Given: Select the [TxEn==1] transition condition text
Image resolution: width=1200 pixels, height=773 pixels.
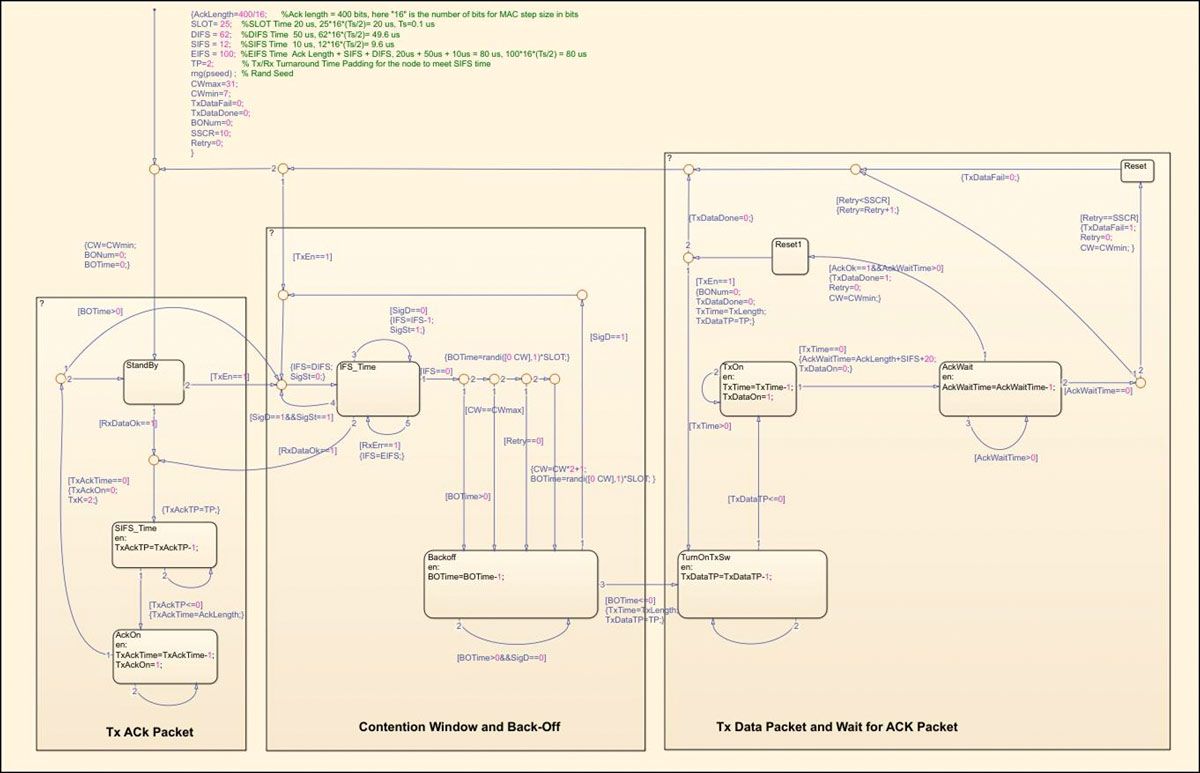Looking at the screenshot, I should [x=228, y=375].
